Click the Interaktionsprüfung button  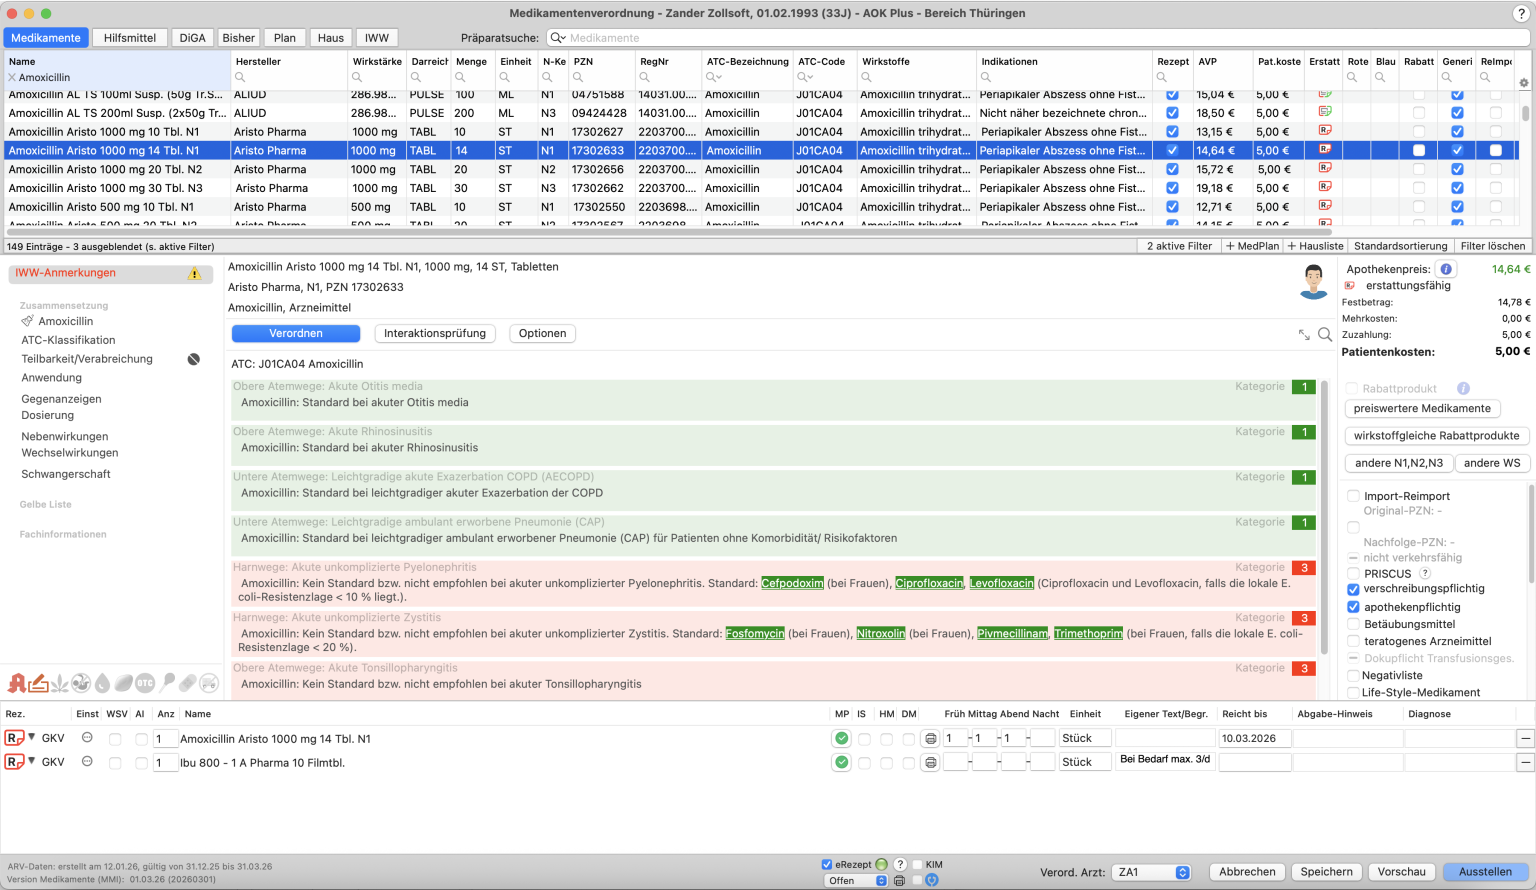pos(435,334)
